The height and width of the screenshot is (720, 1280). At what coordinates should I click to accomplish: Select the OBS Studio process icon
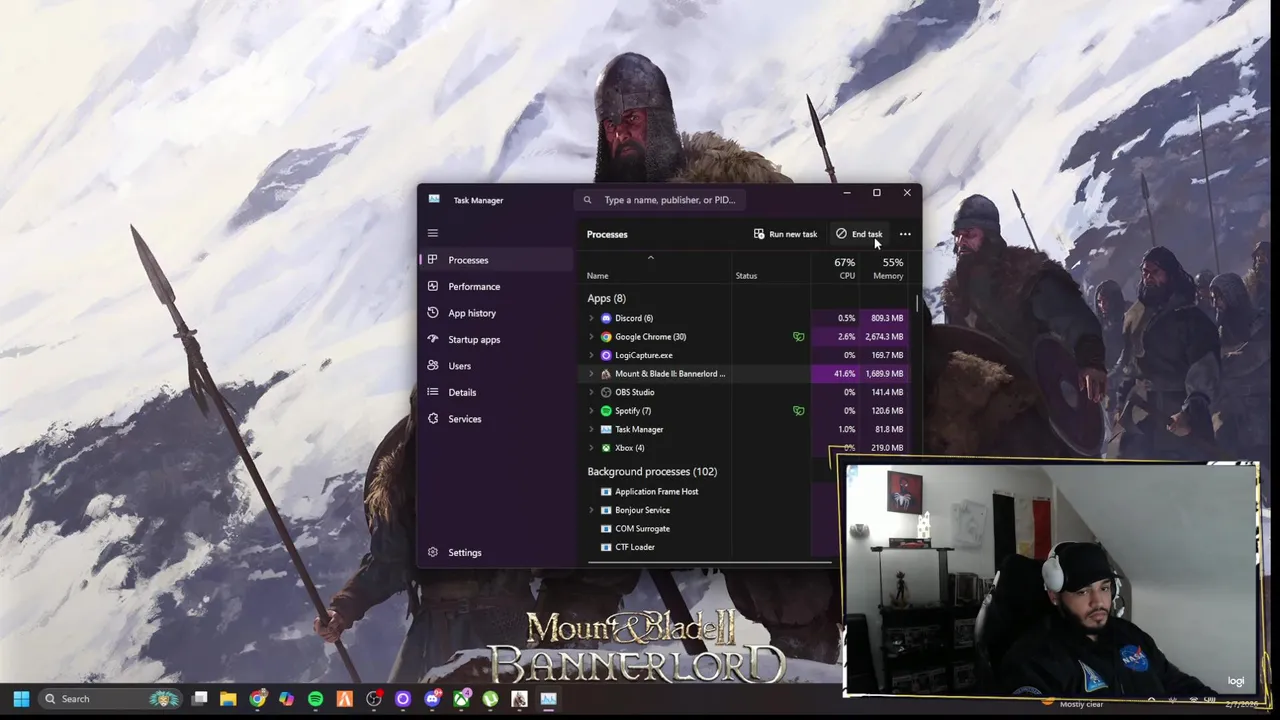606,392
